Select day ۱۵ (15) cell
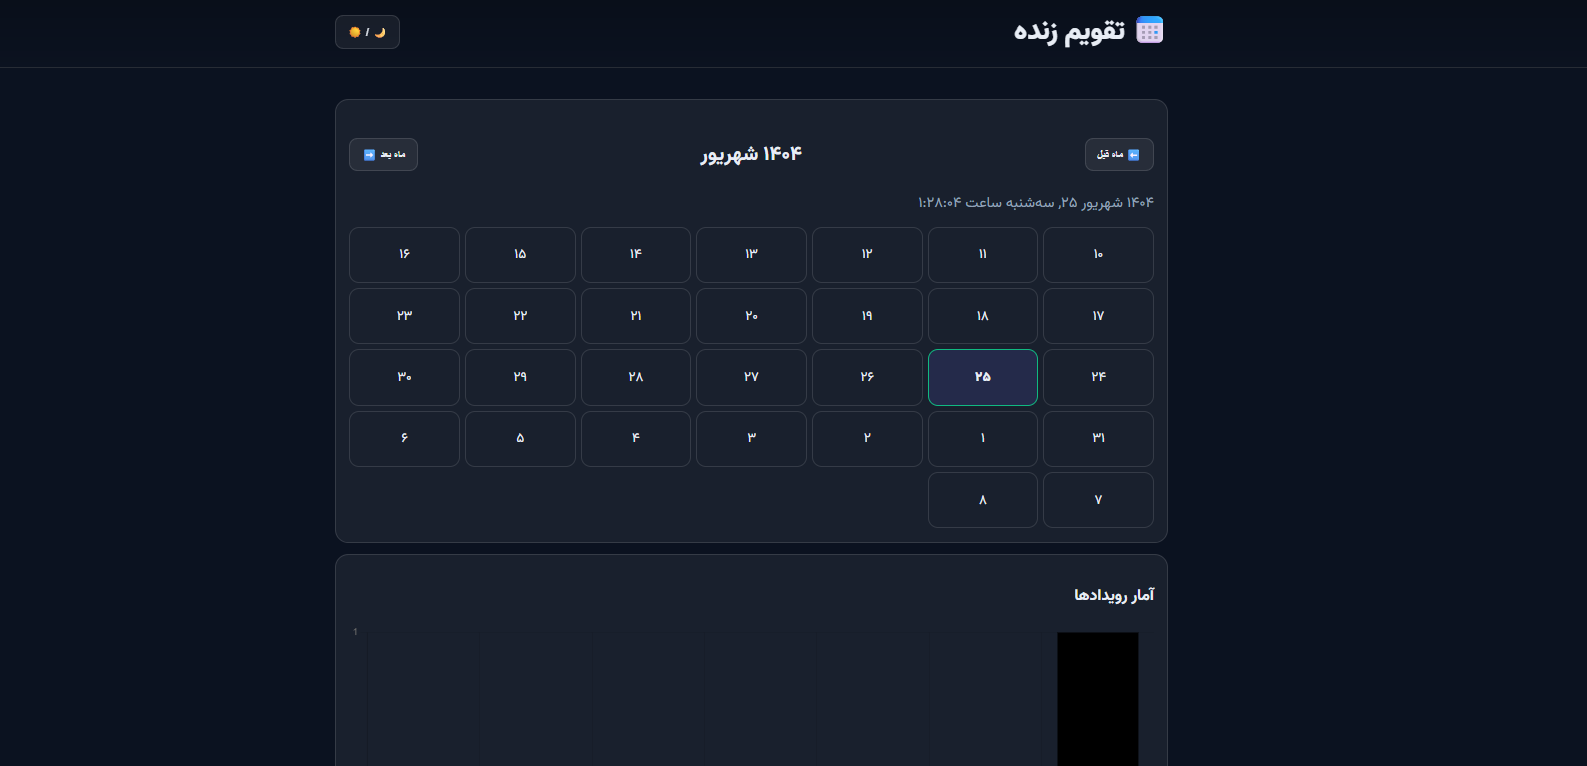 coord(520,255)
